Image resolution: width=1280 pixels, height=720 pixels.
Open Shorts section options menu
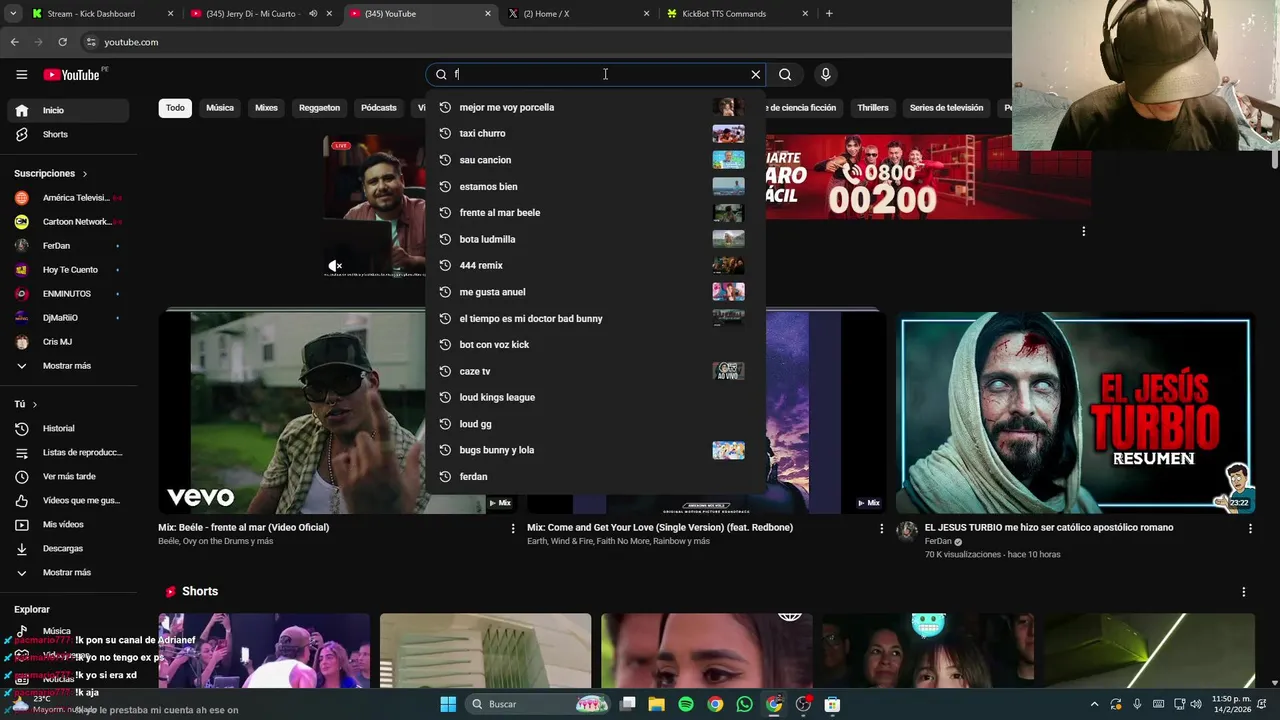pos(1244,592)
